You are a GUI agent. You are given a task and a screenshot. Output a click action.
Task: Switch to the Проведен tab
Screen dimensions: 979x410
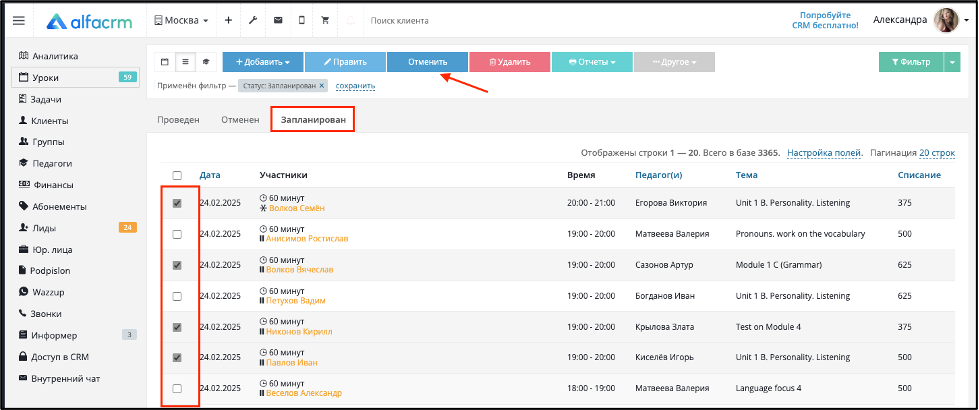point(178,120)
